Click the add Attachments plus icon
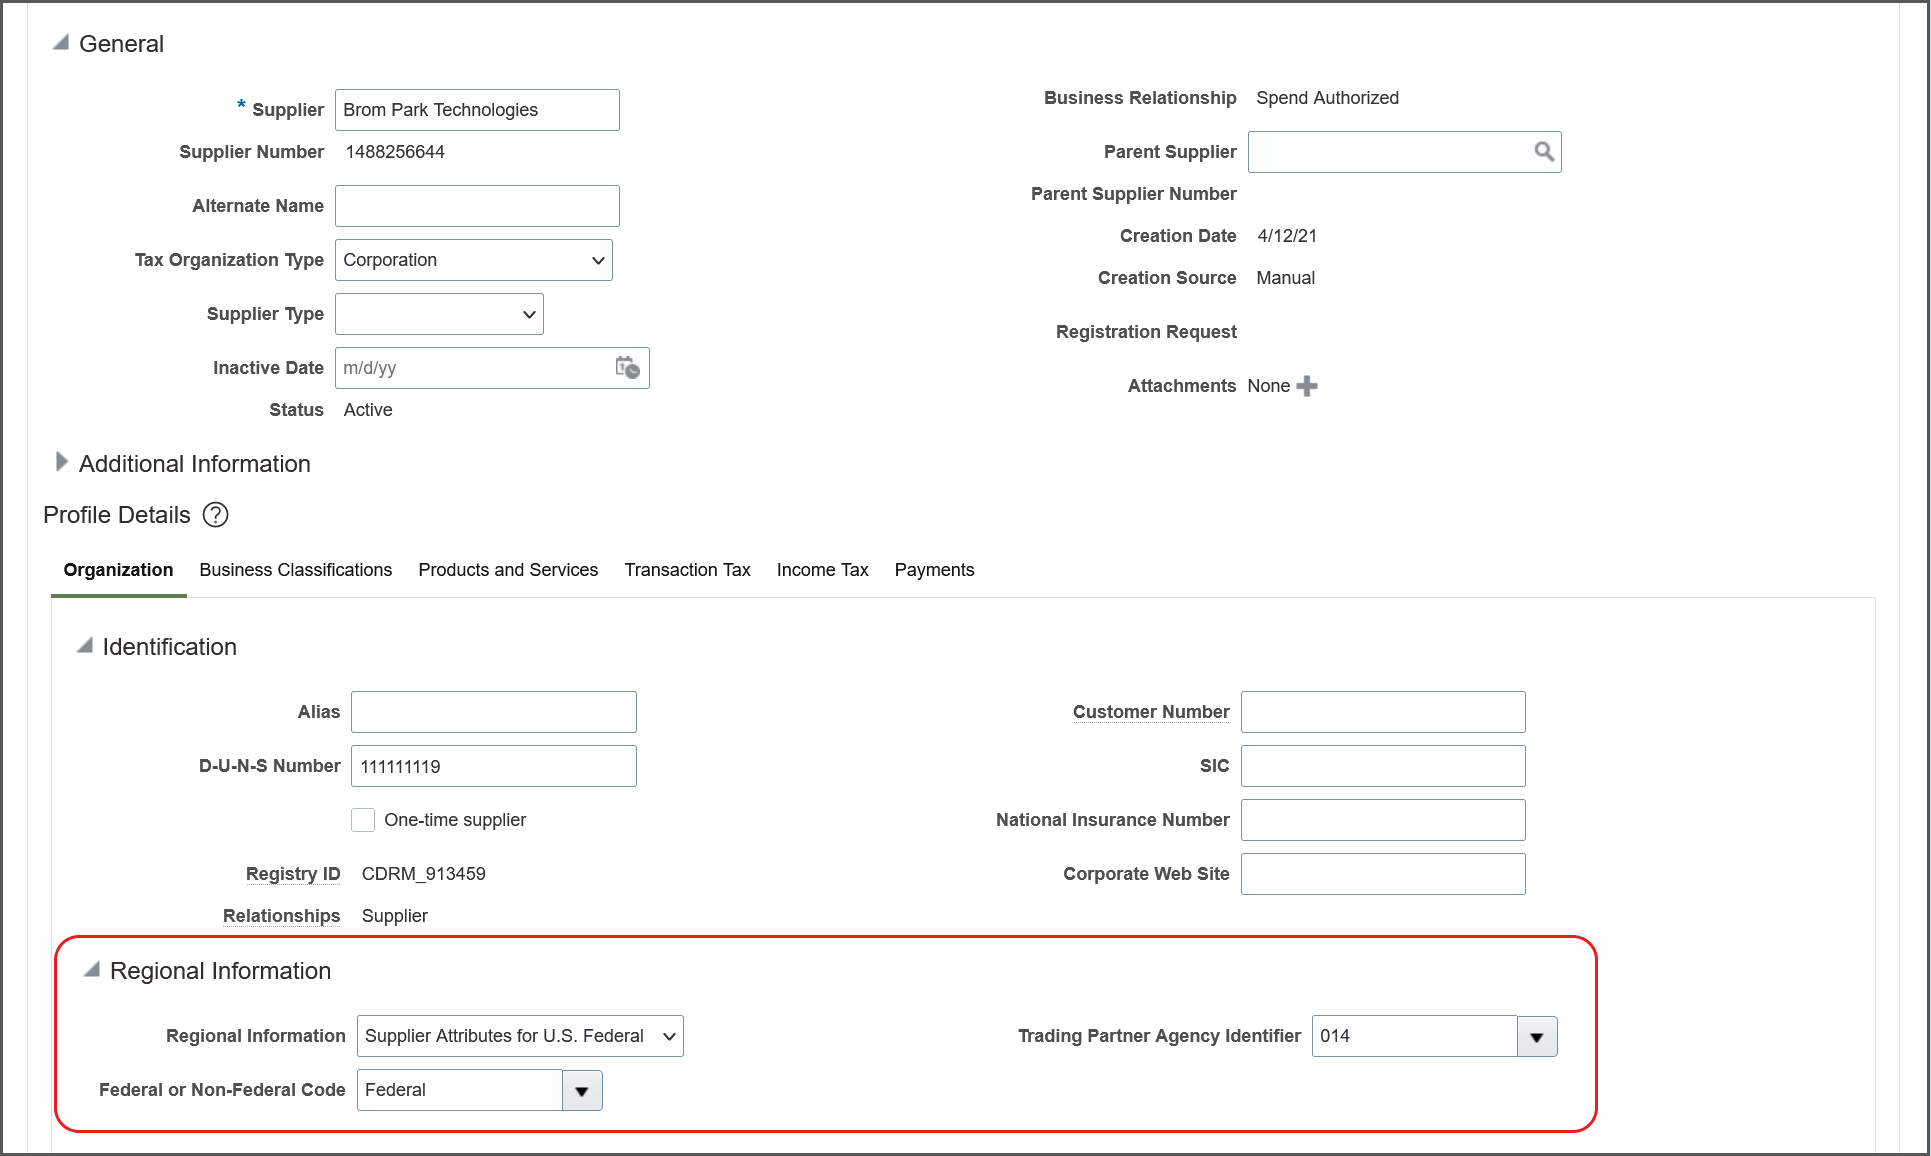Viewport: 1931px width, 1156px height. [x=1307, y=386]
